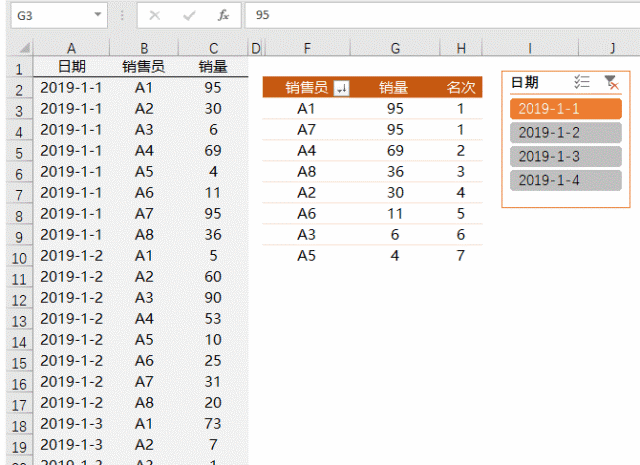
Task: Select 2019-1-3 in the date slicer
Action: tap(565, 156)
